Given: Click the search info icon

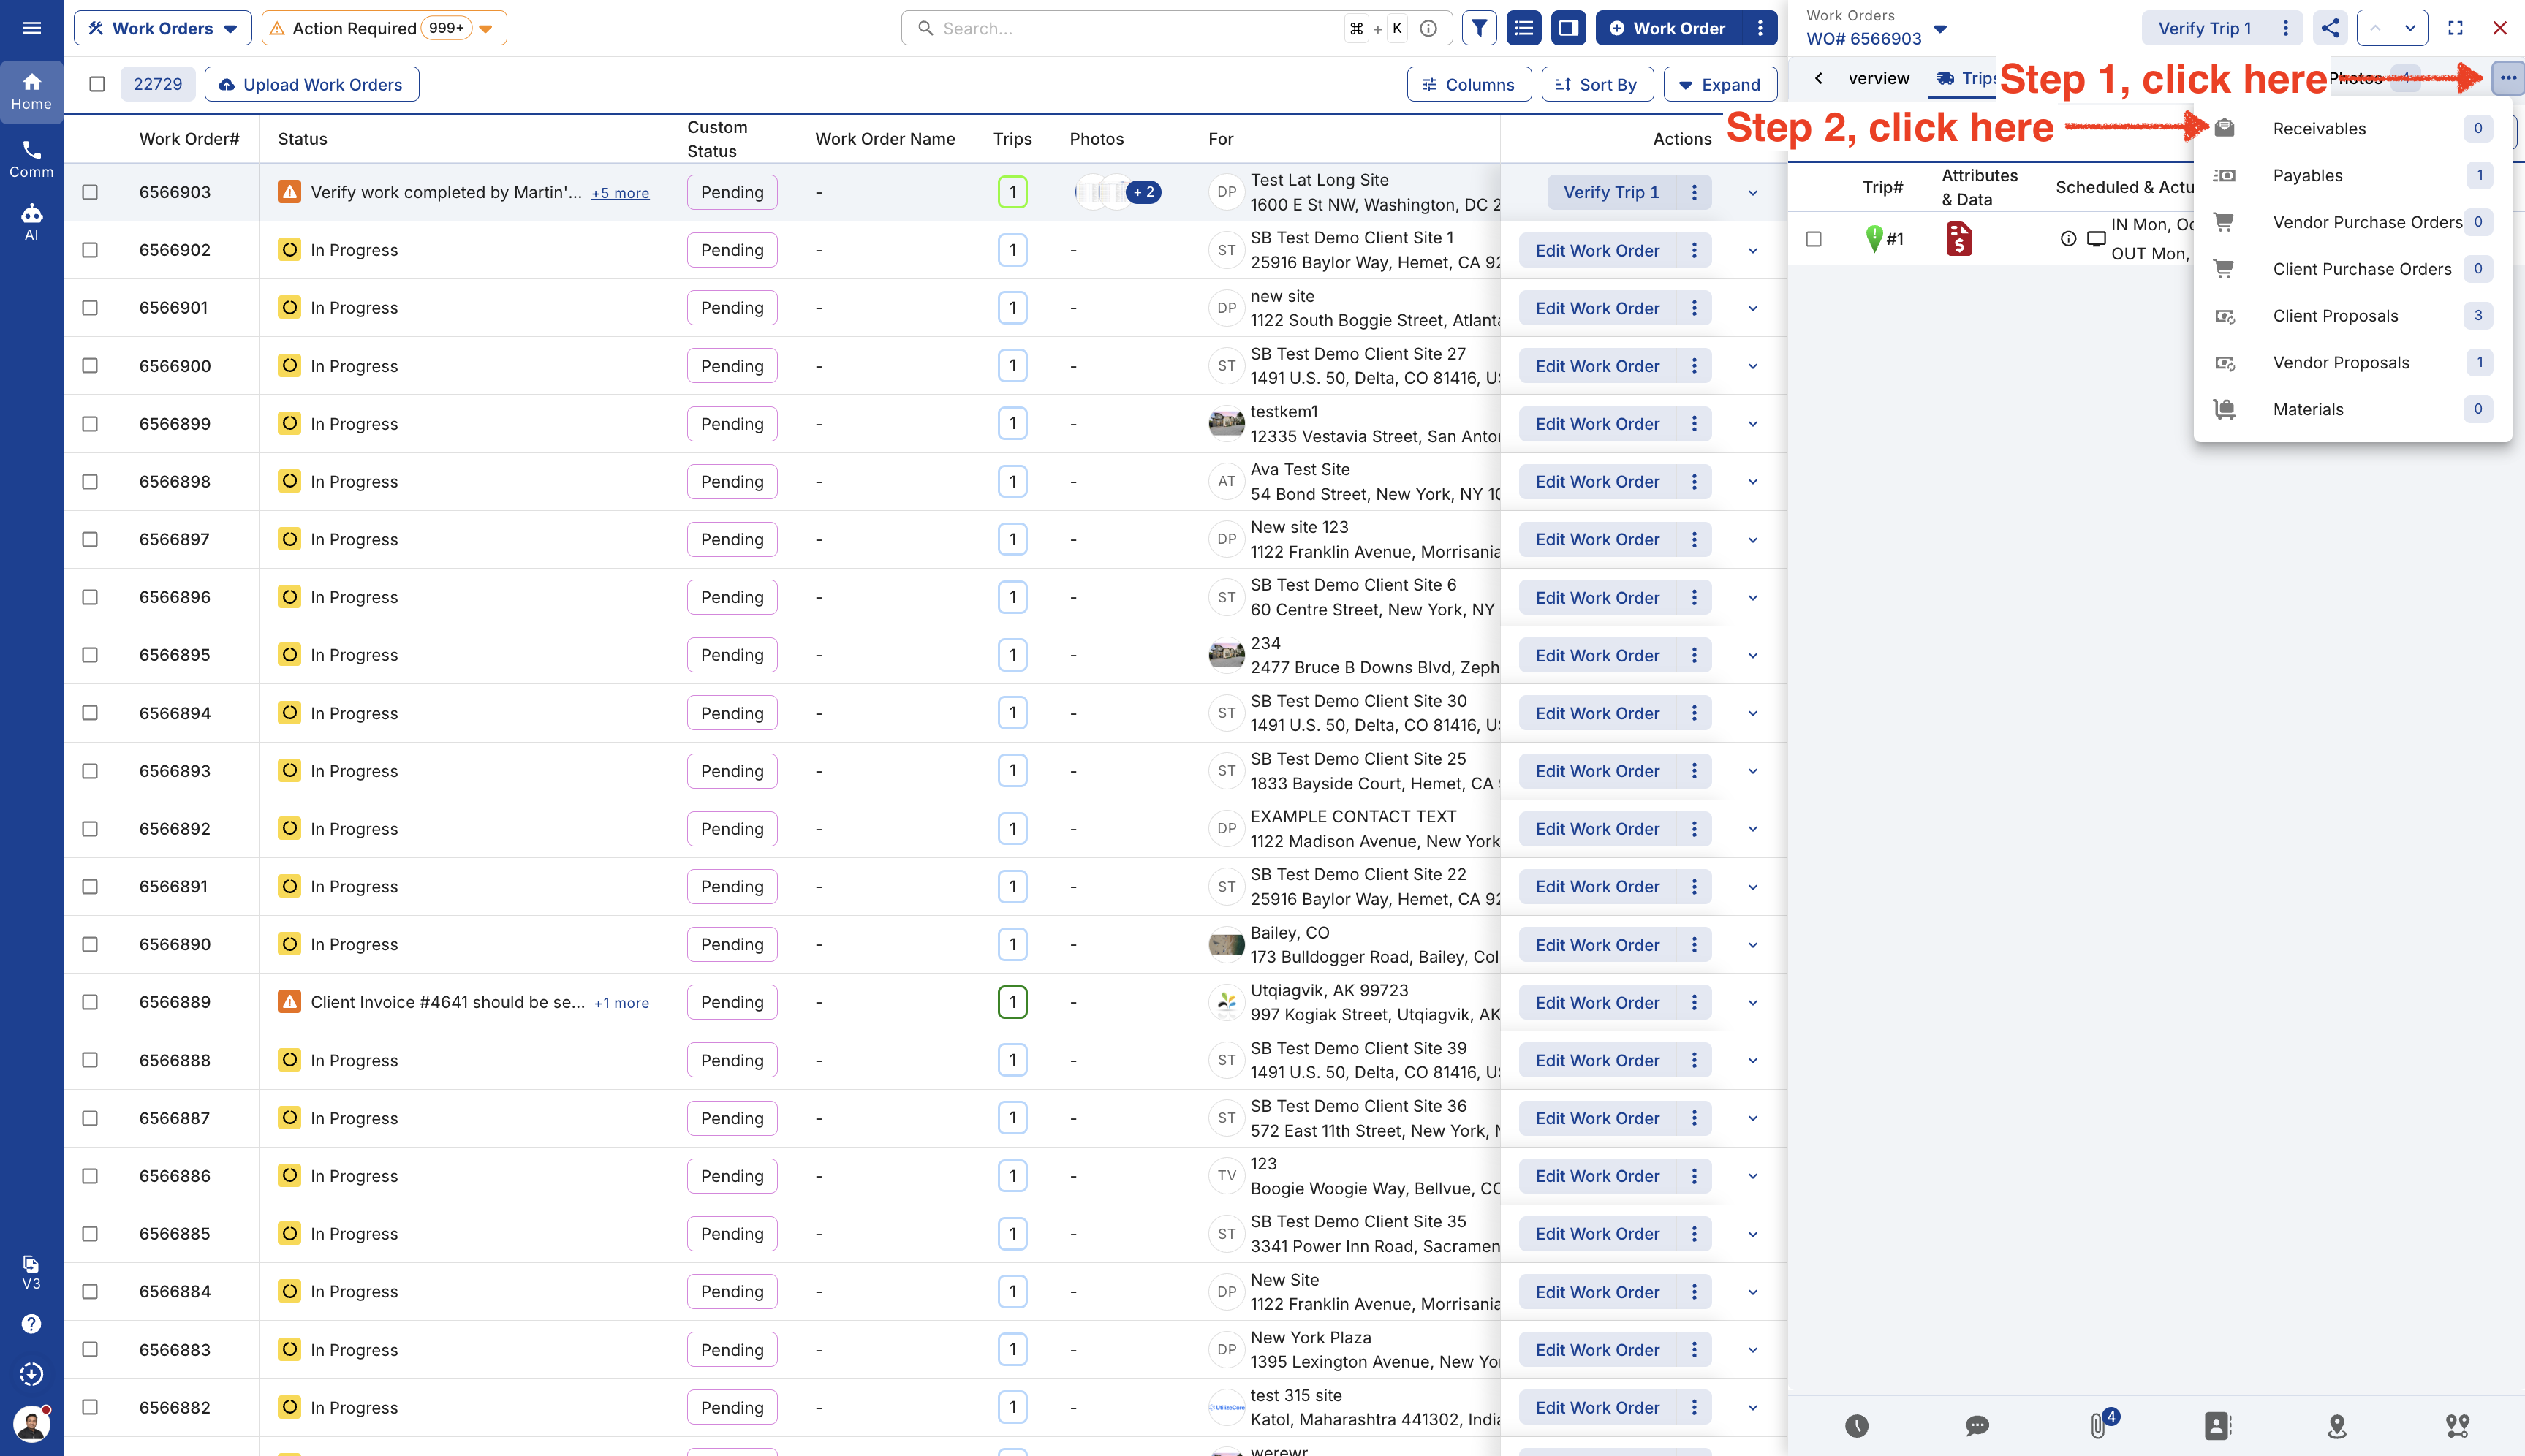Looking at the screenshot, I should [1429, 28].
